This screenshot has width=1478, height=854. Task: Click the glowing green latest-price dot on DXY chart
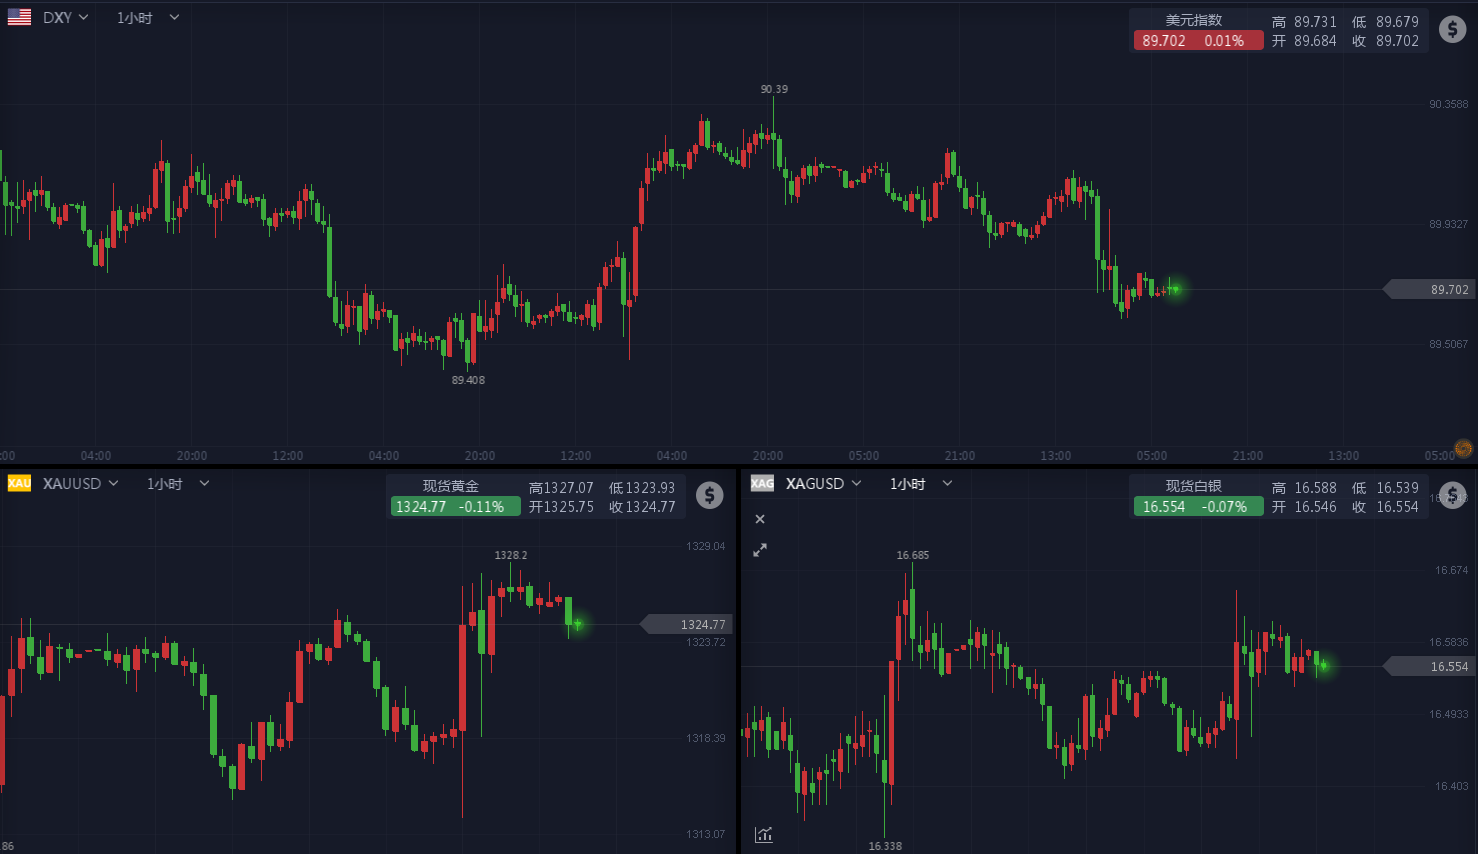coord(1176,289)
